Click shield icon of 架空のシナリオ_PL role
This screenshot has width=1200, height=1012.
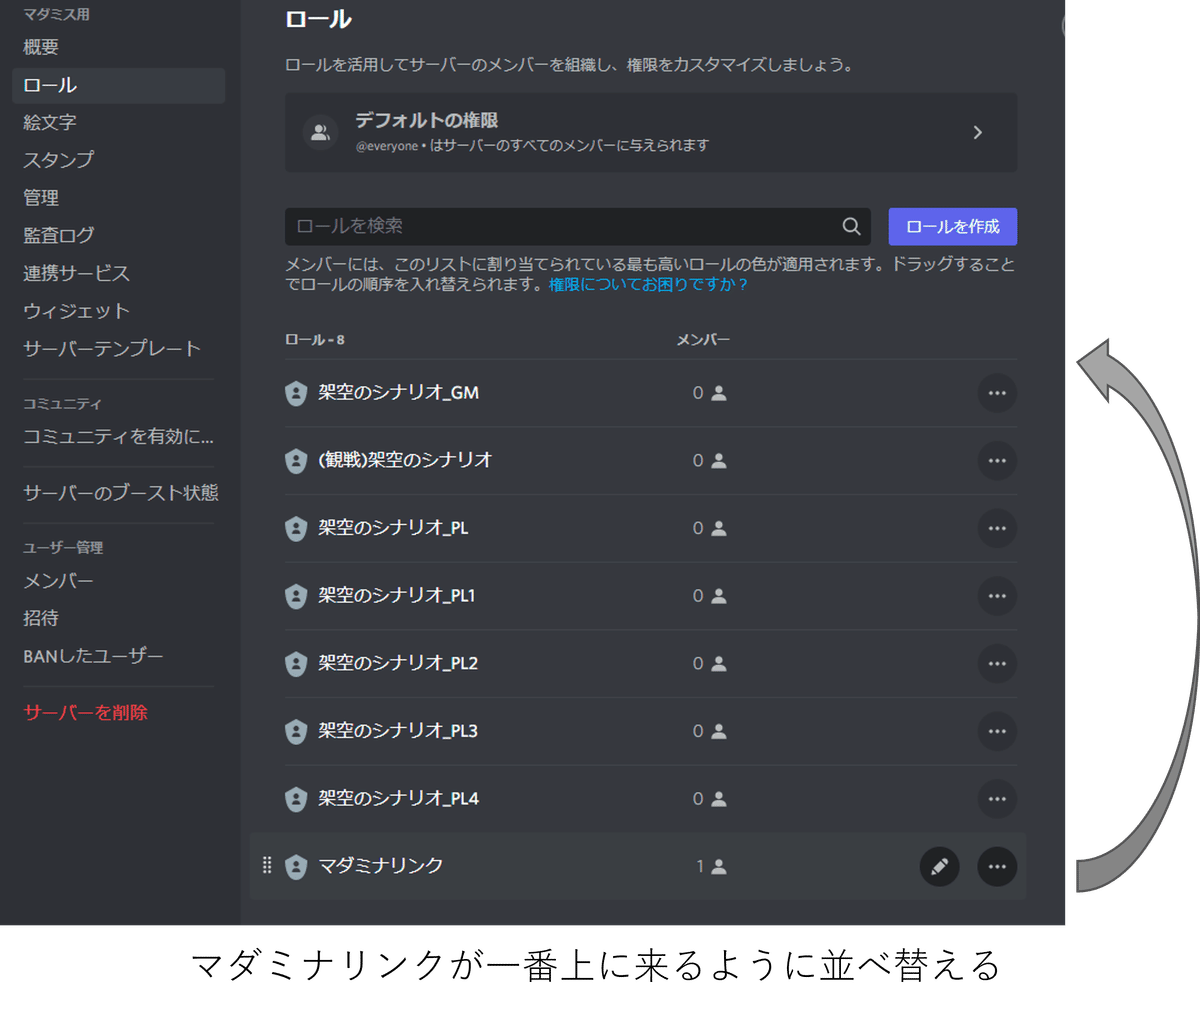pos(296,528)
